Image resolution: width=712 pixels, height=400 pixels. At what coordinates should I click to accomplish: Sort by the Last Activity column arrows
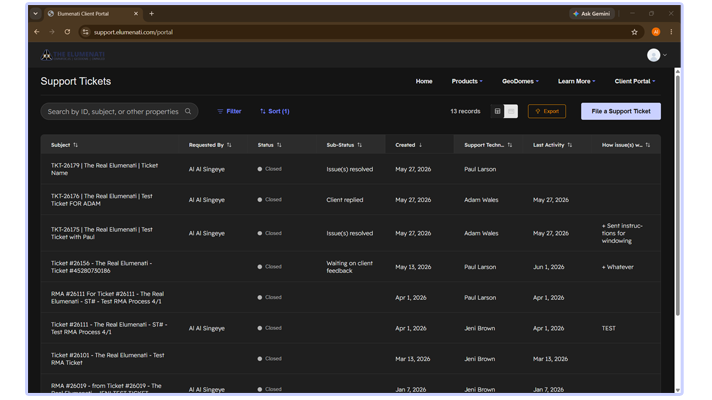coord(570,145)
